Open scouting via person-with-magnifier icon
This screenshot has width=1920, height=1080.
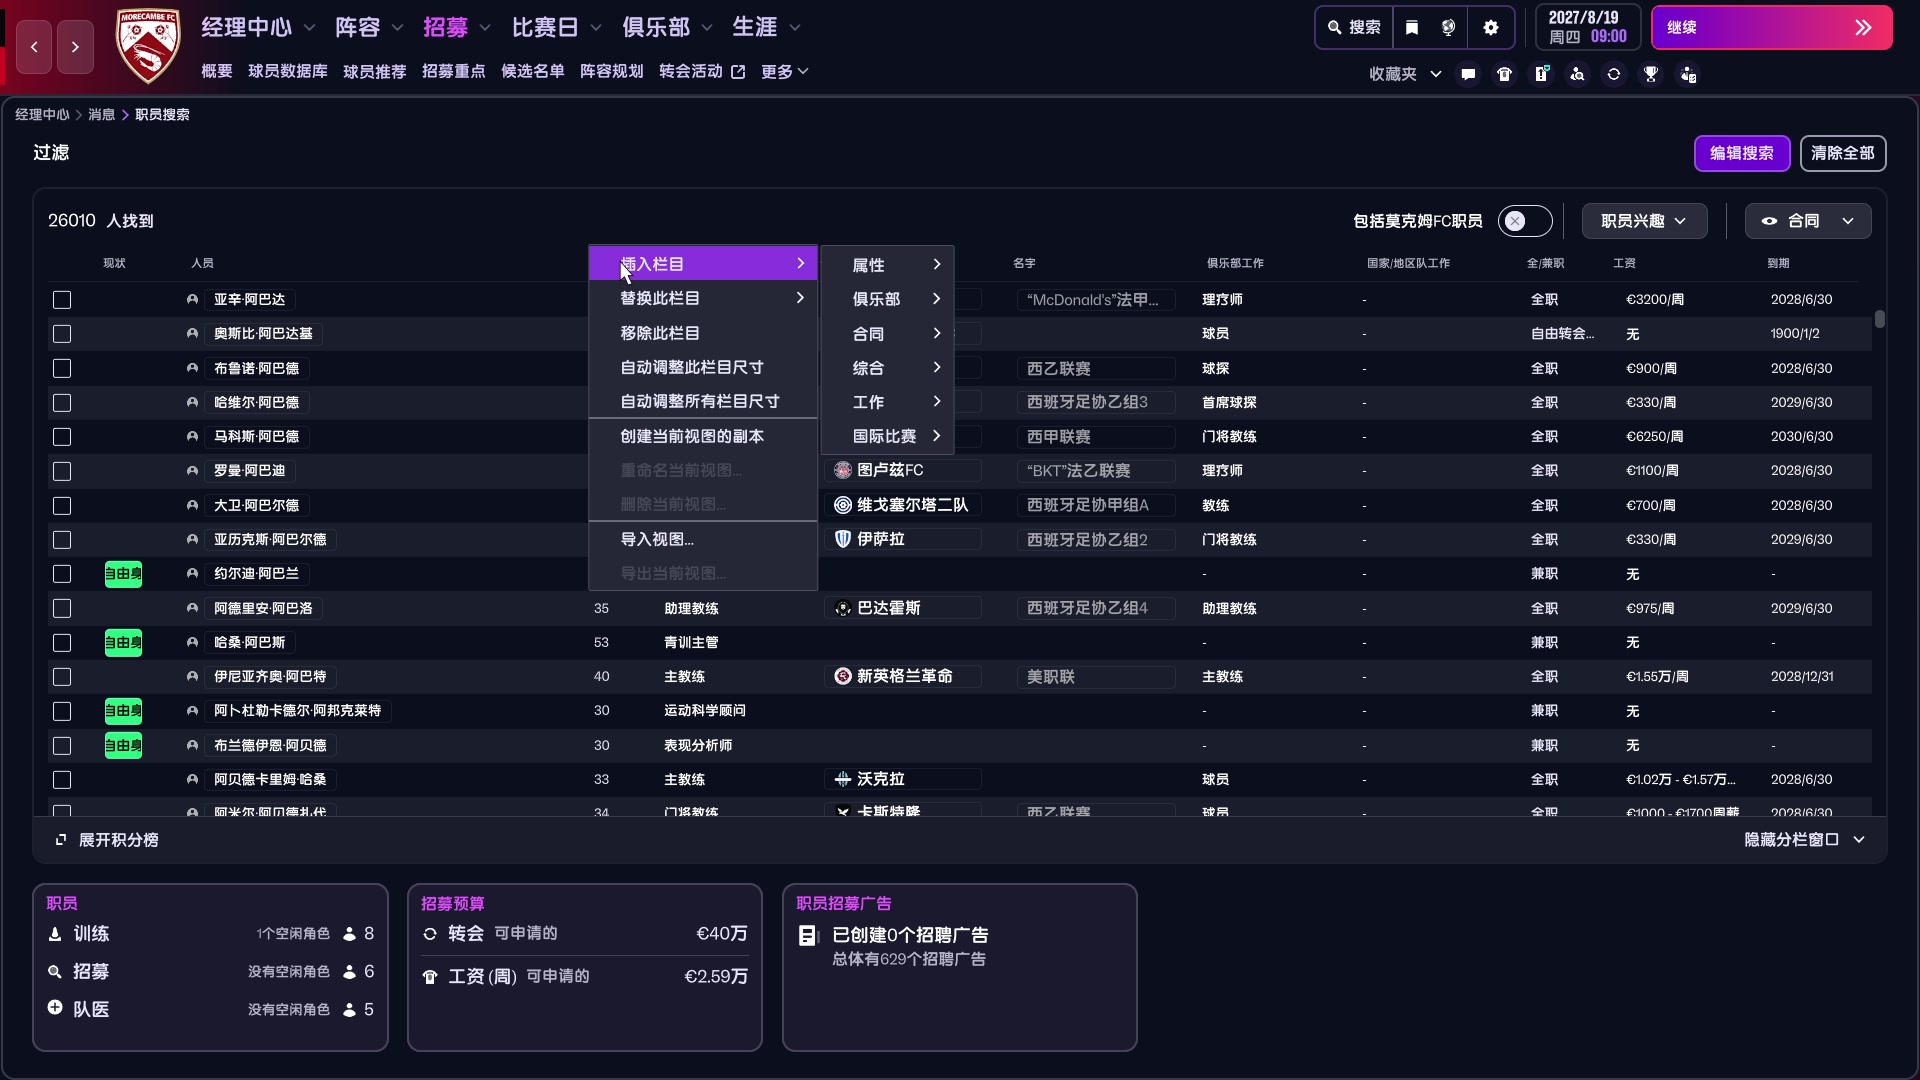[x=1577, y=73]
